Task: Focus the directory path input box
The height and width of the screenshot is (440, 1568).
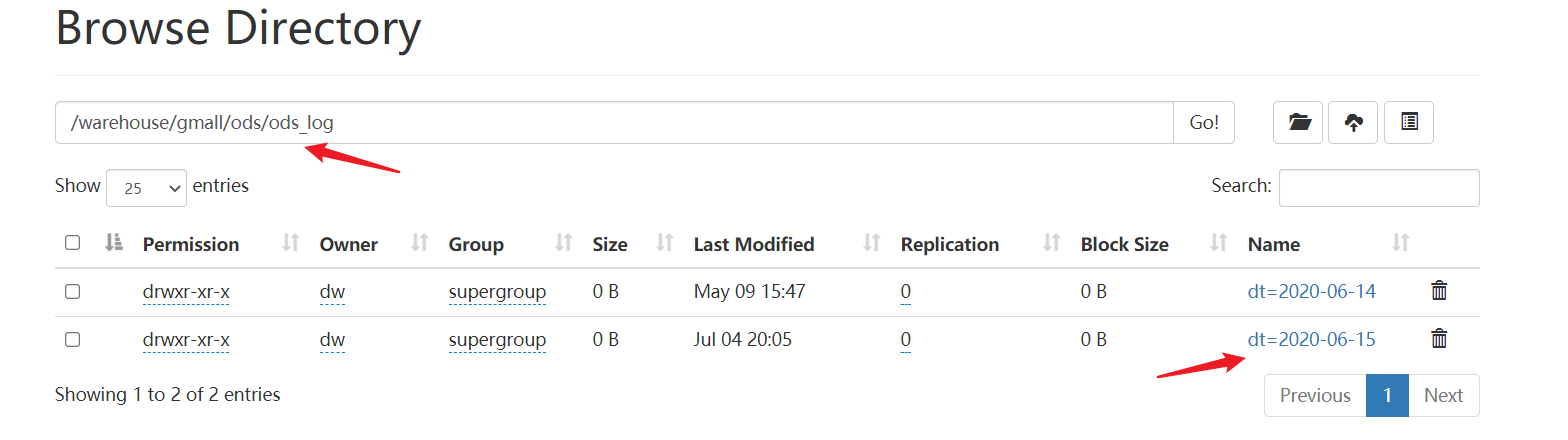Action: 614,123
